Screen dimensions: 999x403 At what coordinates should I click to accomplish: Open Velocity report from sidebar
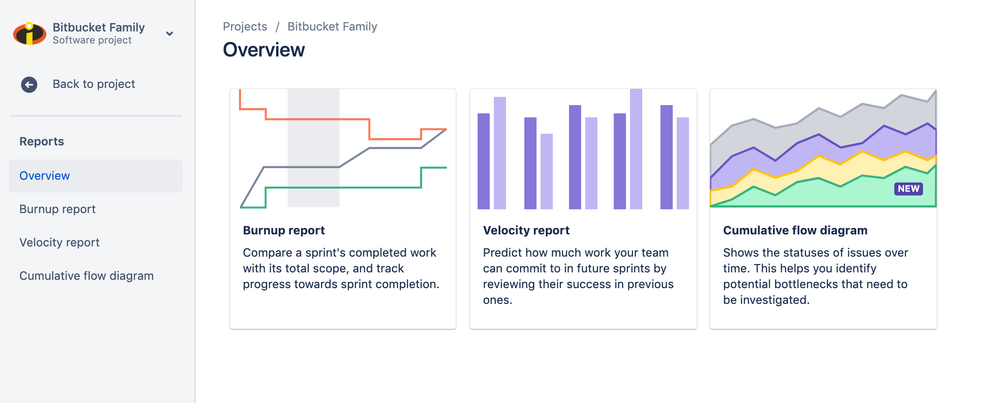pyautogui.click(x=59, y=242)
